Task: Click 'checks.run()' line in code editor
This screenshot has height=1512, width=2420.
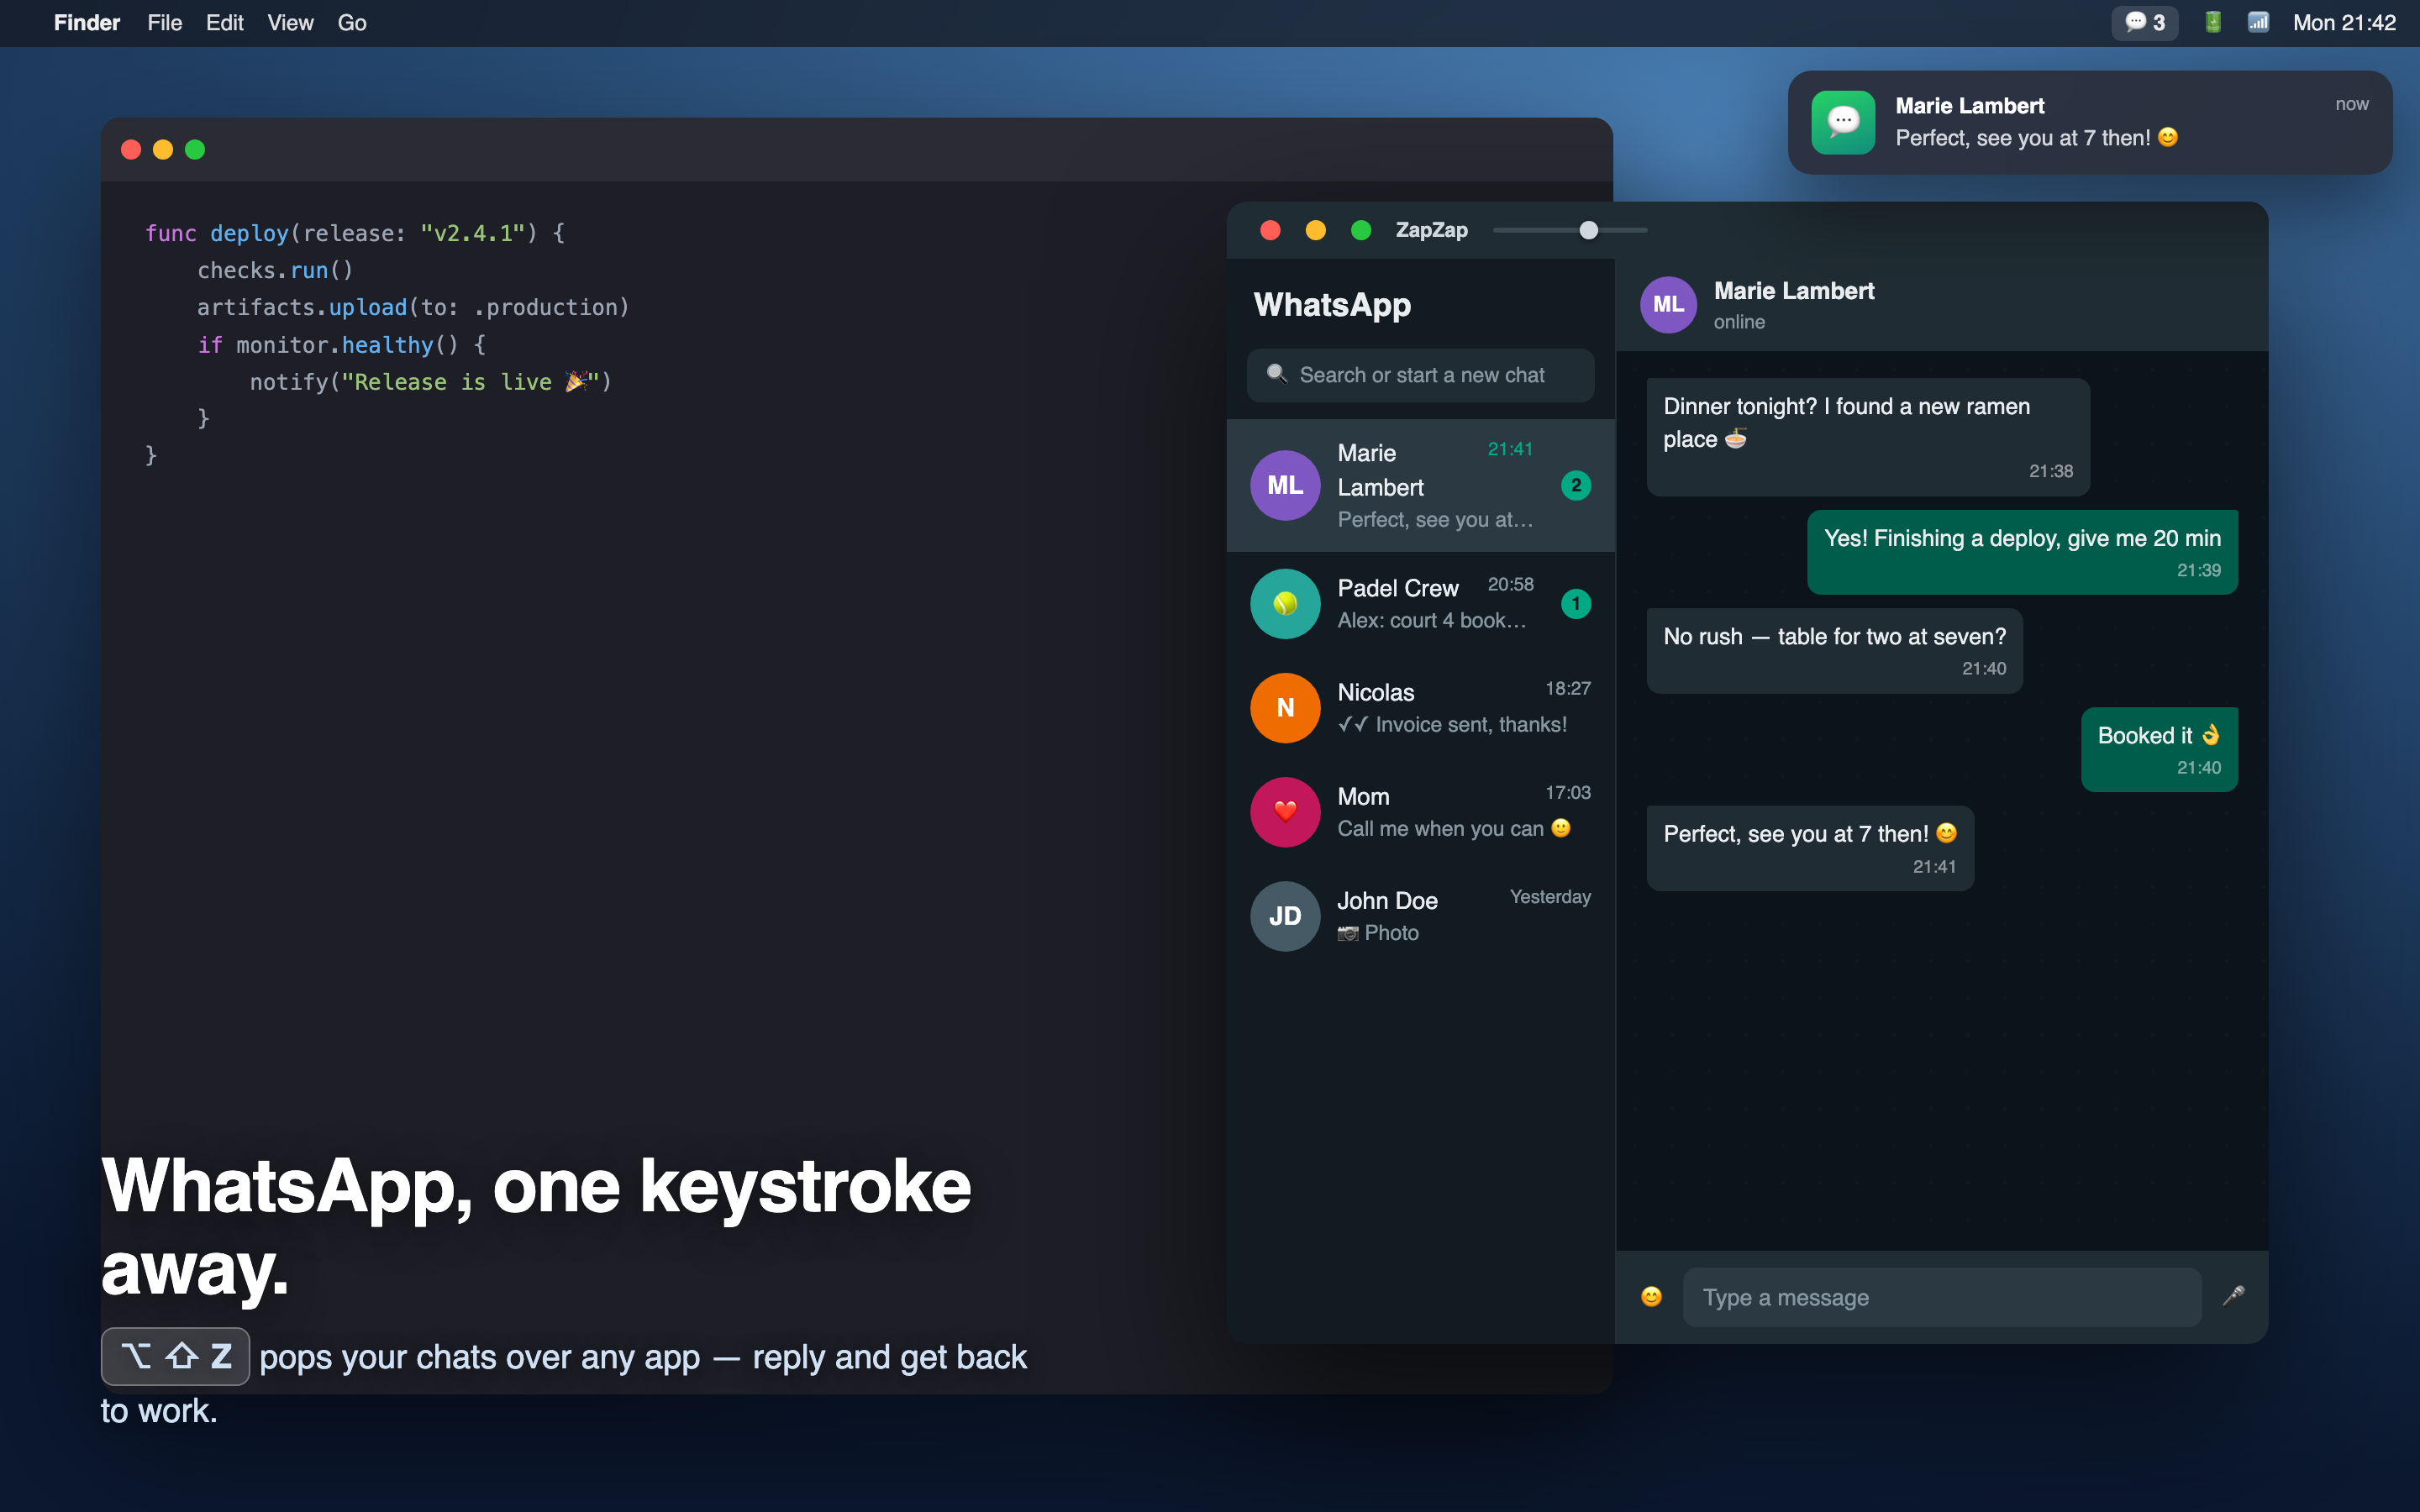Action: pos(275,270)
